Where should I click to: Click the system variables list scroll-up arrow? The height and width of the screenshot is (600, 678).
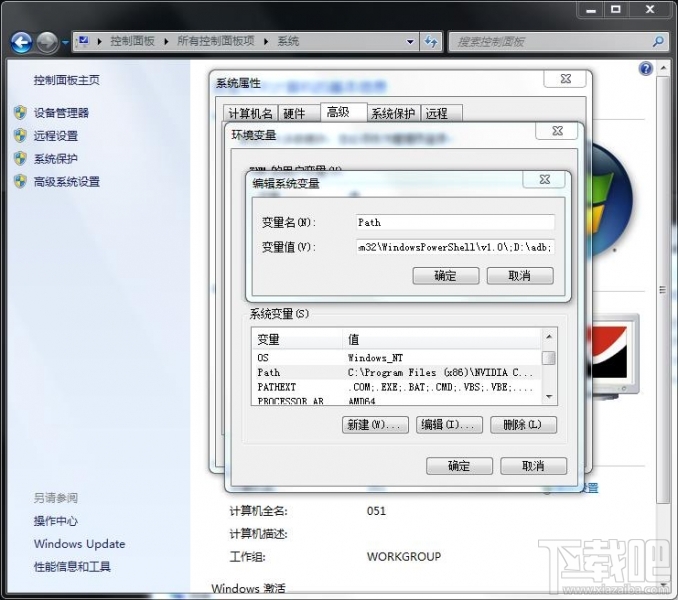pyautogui.click(x=549, y=336)
